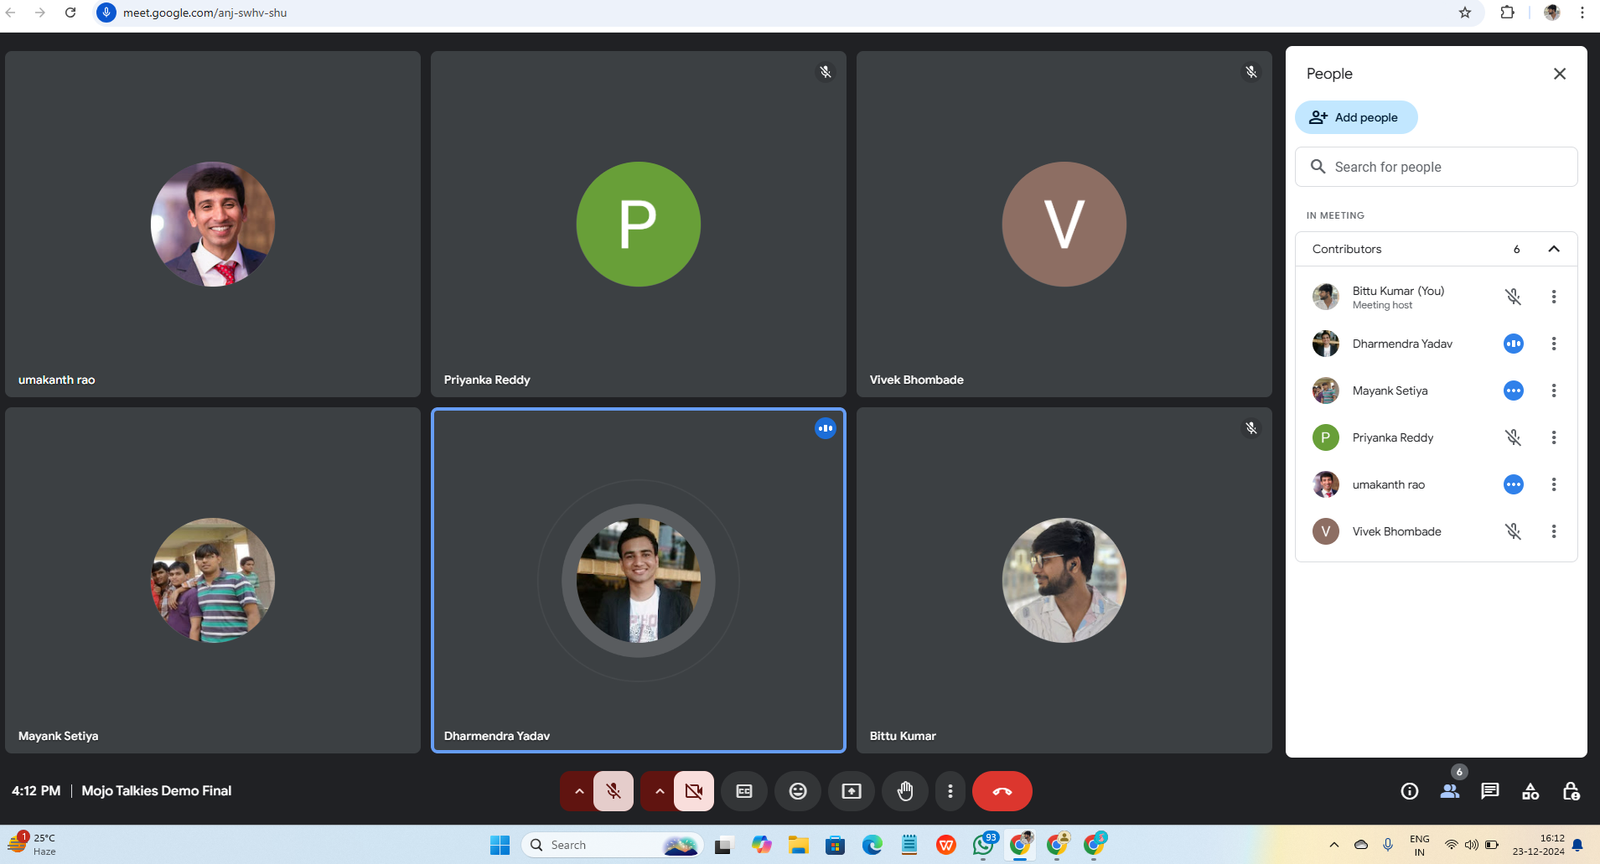Screen dimensions: 1600x864
Task: Open the taskbar clock showing 16:12
Action: click(x=1538, y=845)
